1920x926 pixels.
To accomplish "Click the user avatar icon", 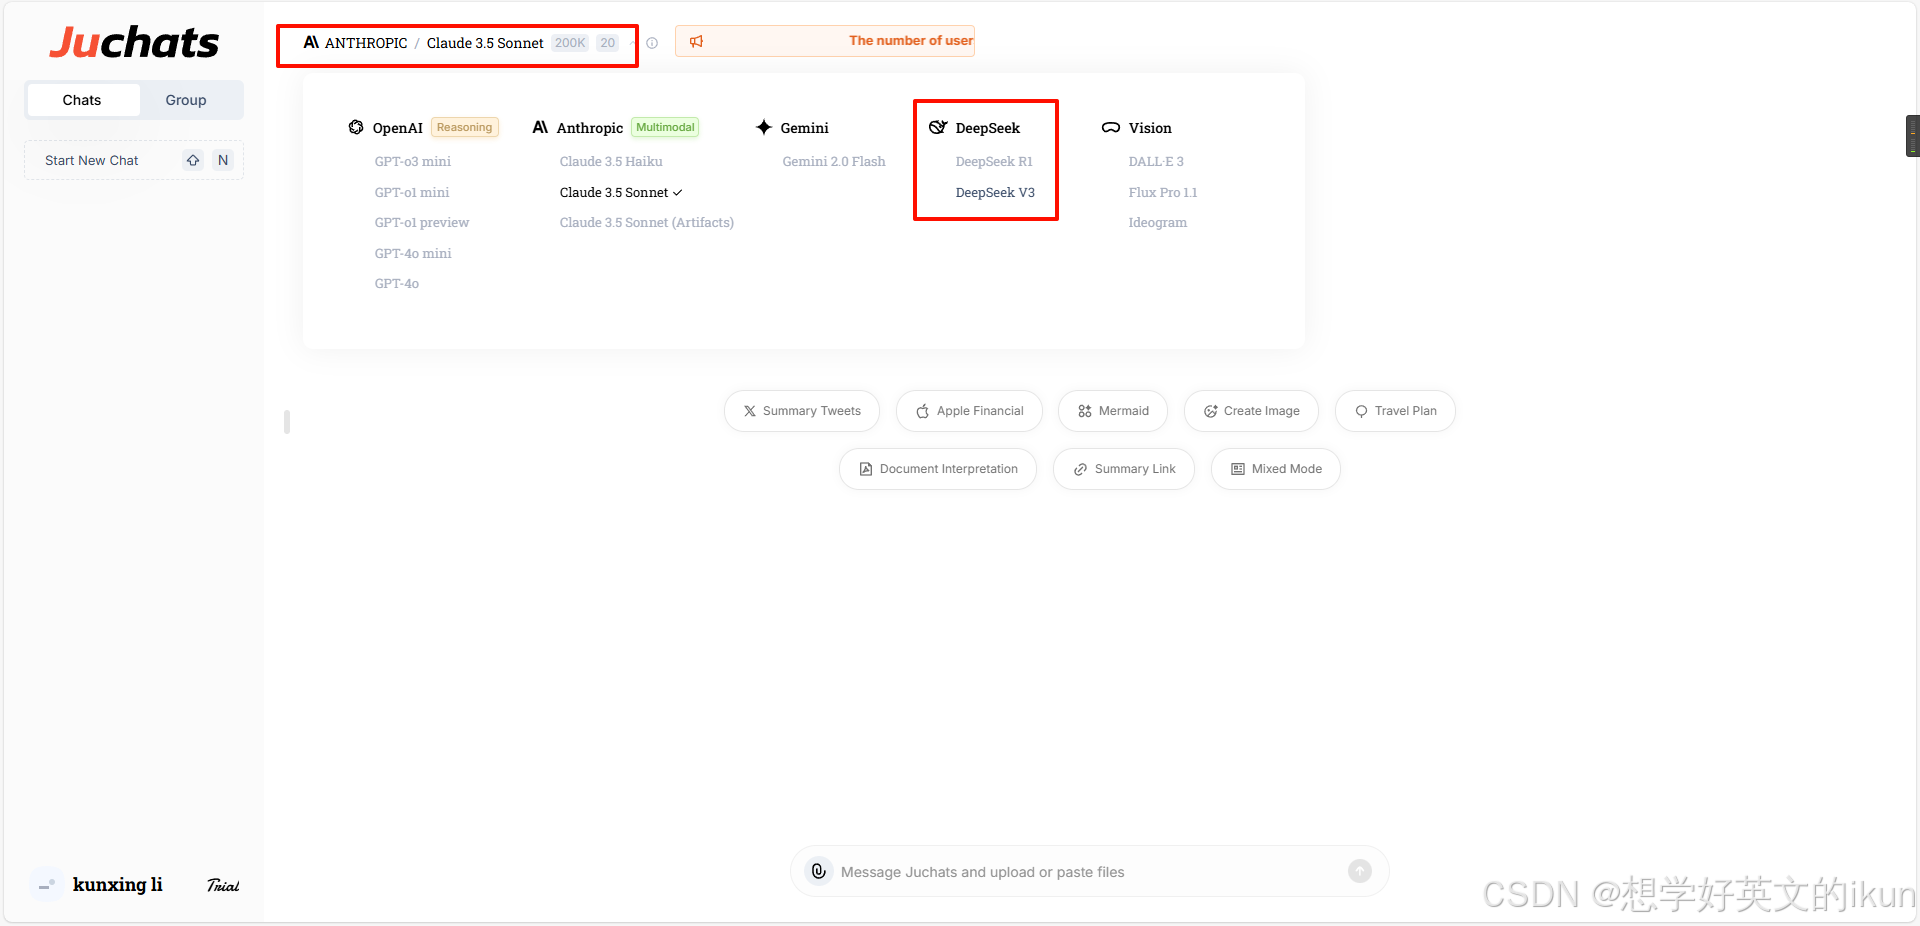I will pos(46,885).
